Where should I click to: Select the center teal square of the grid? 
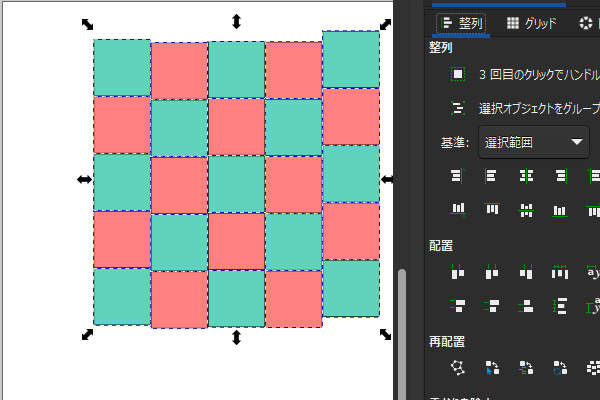(x=236, y=184)
